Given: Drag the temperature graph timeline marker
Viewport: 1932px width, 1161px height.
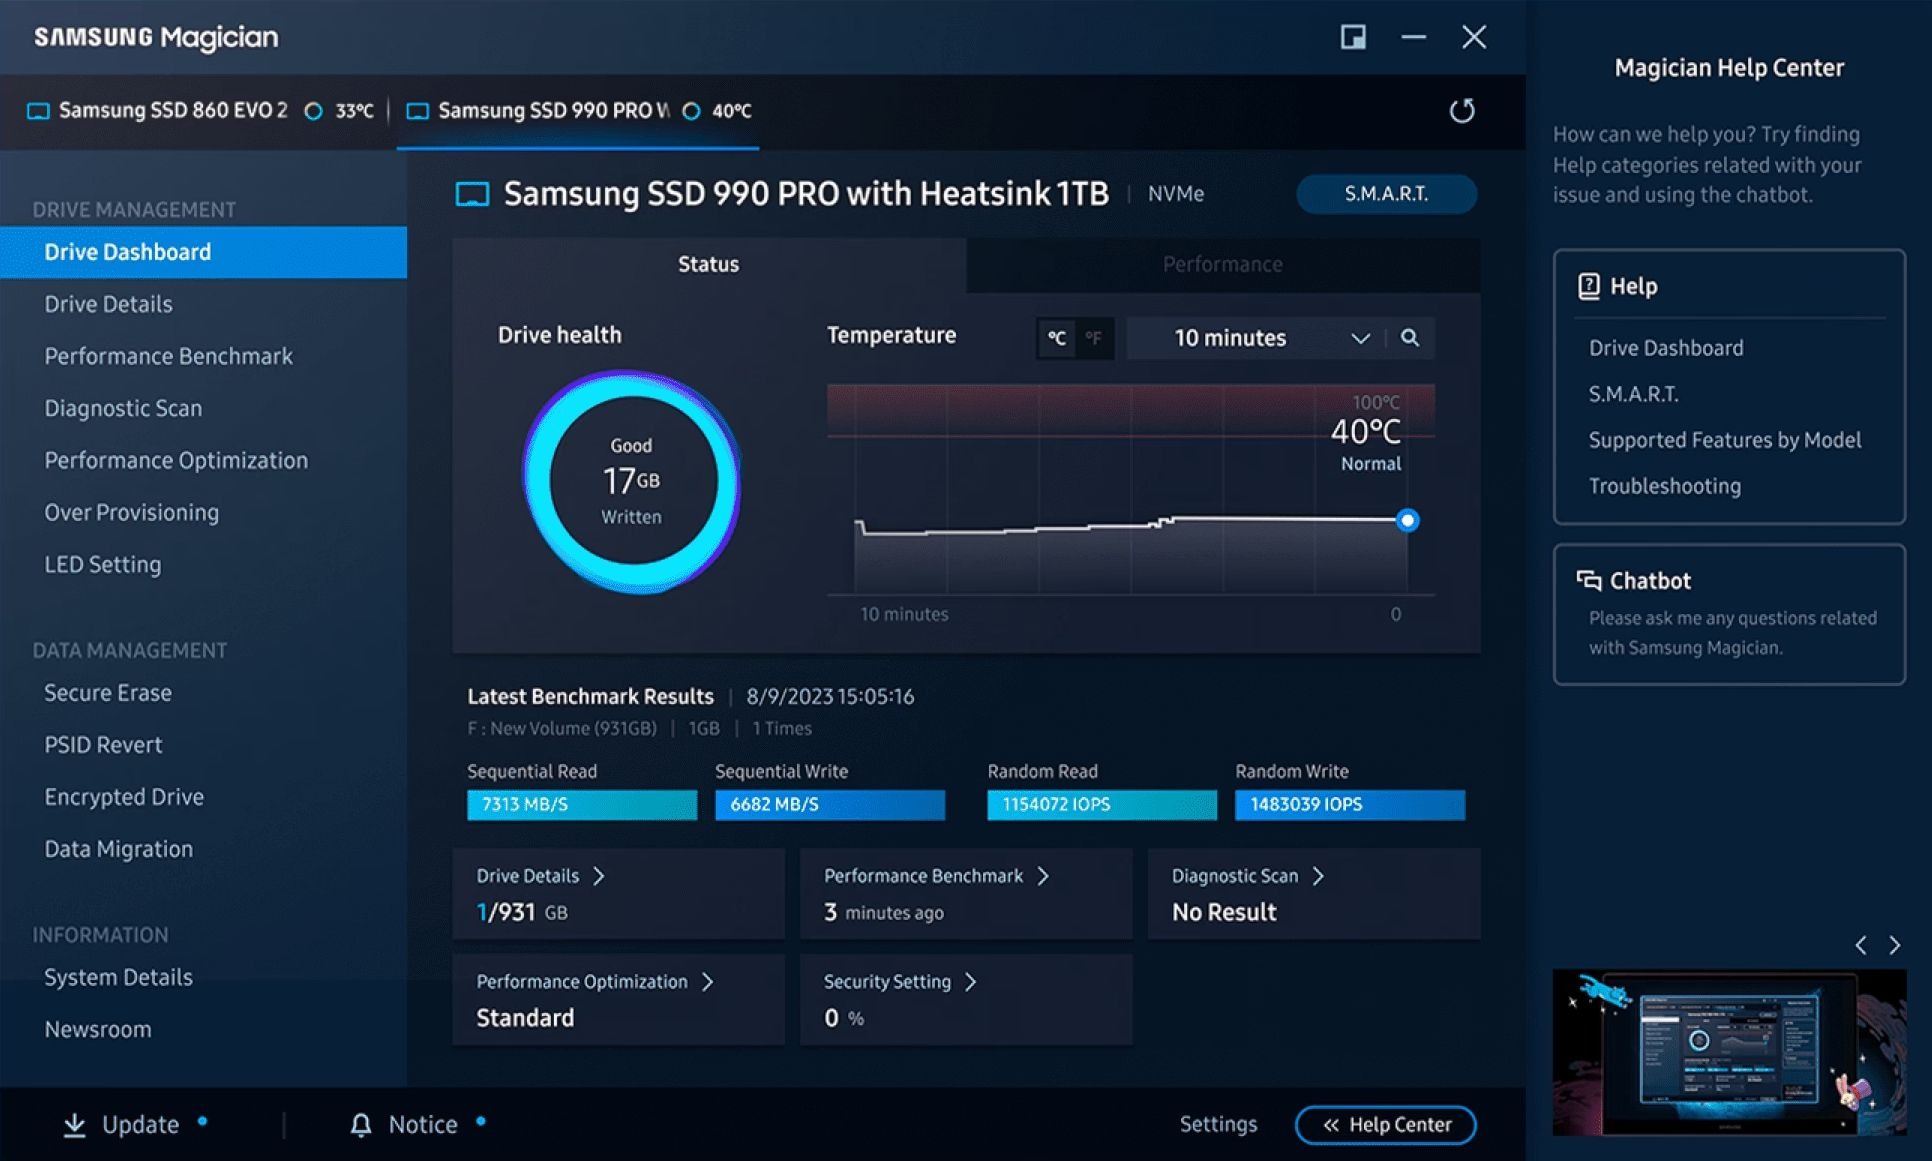Looking at the screenshot, I should [1410, 520].
